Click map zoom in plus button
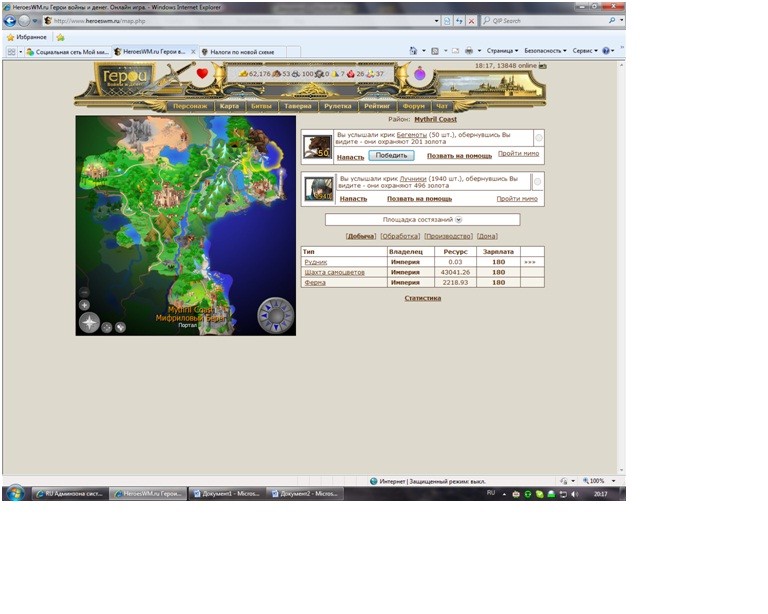The width and height of the screenshot is (768, 614). 84,305
